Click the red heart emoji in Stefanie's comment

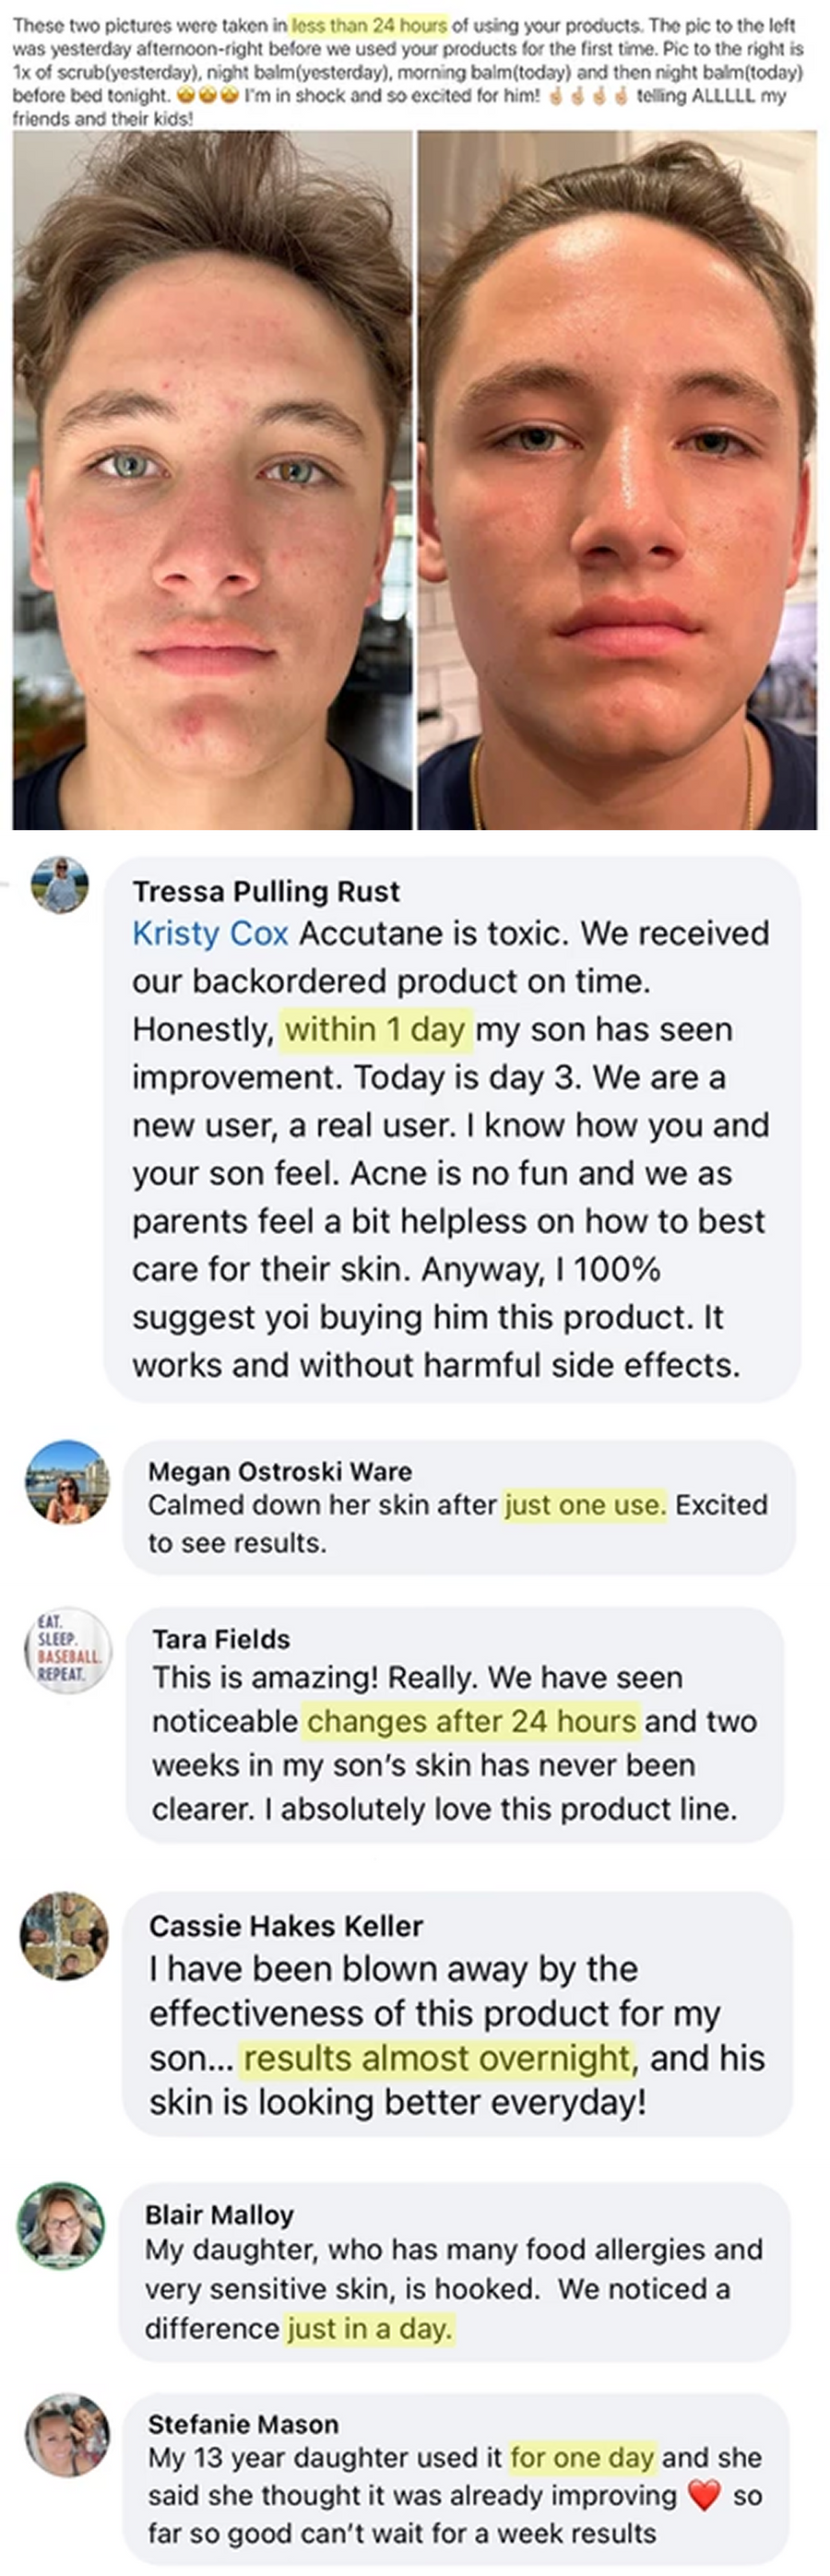704,2495
